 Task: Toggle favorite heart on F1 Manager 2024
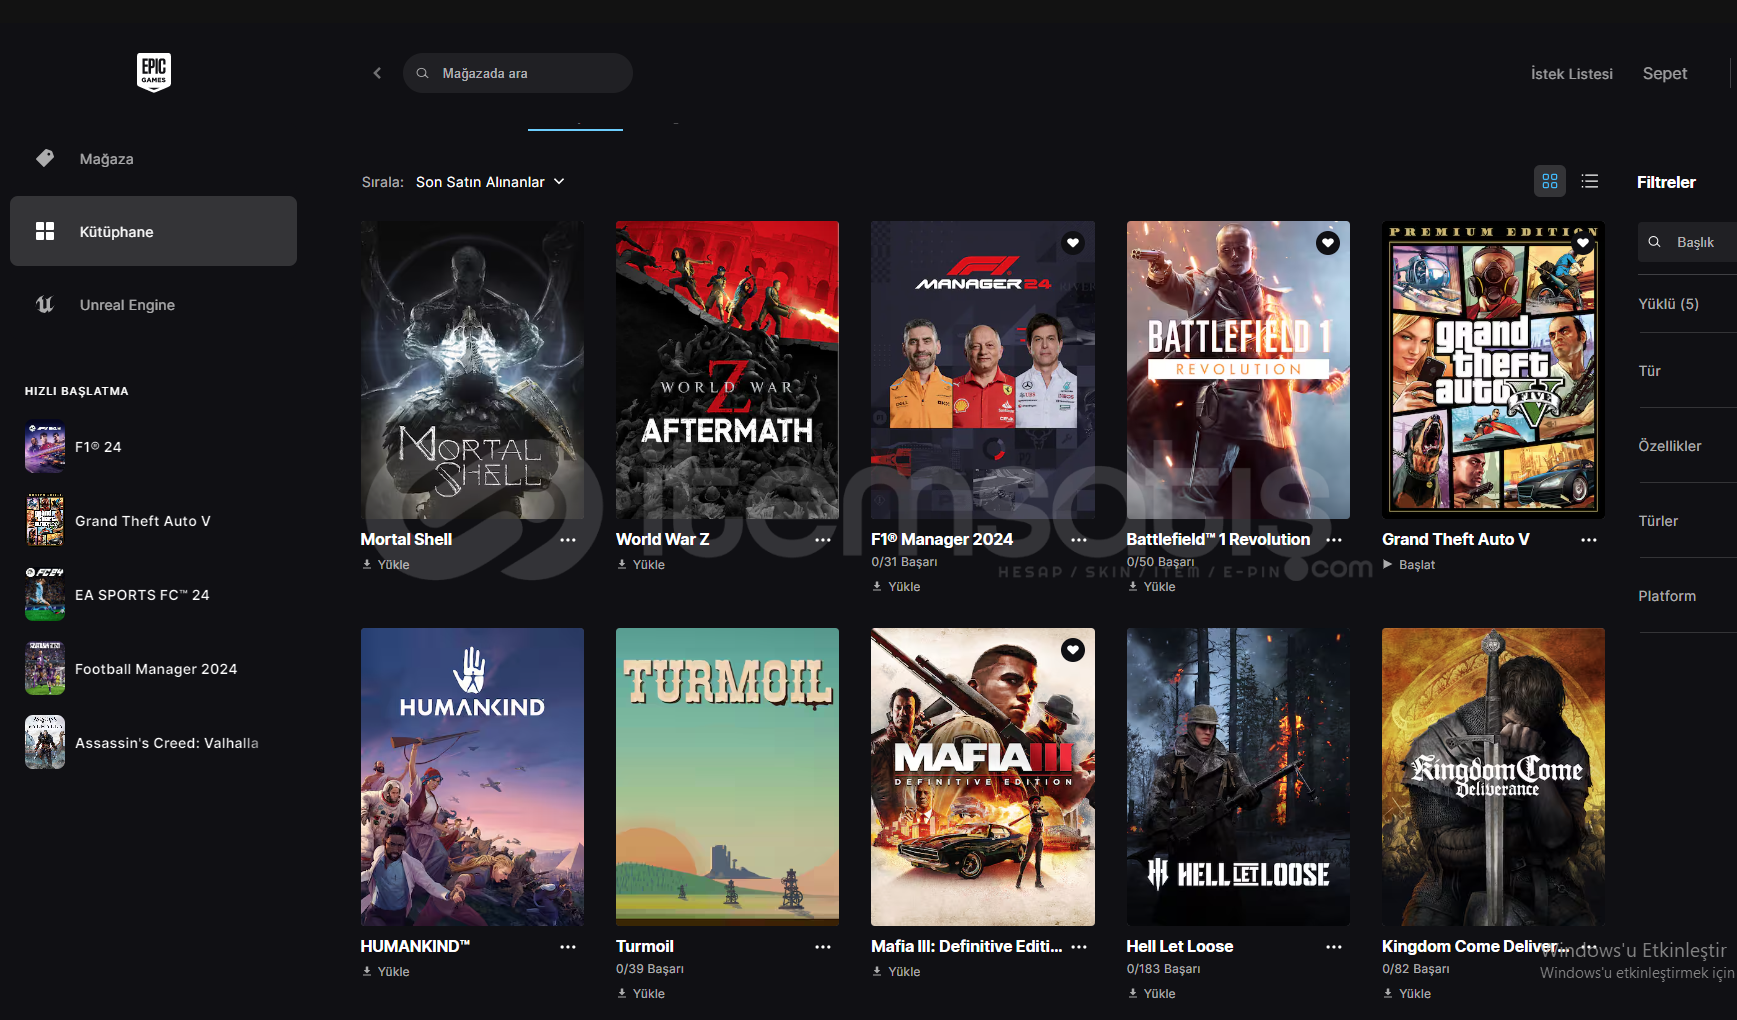click(1073, 243)
